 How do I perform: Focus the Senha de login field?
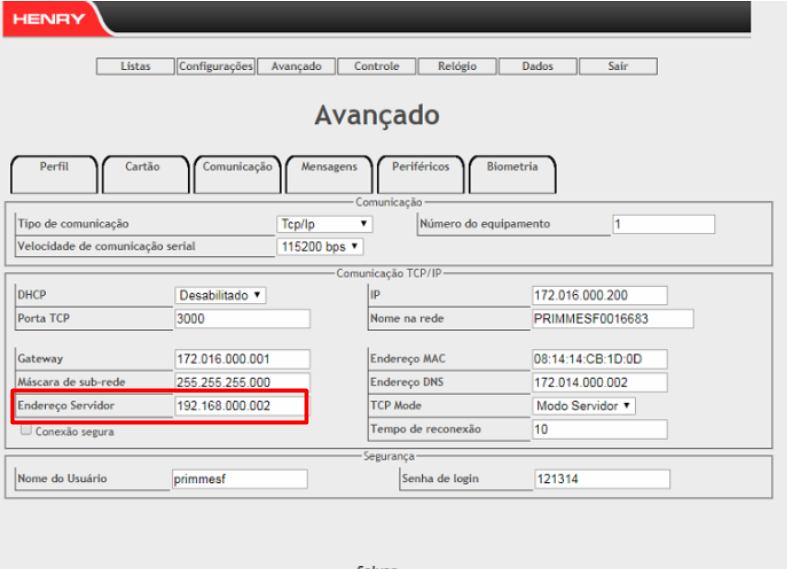pyautogui.click(x=602, y=479)
